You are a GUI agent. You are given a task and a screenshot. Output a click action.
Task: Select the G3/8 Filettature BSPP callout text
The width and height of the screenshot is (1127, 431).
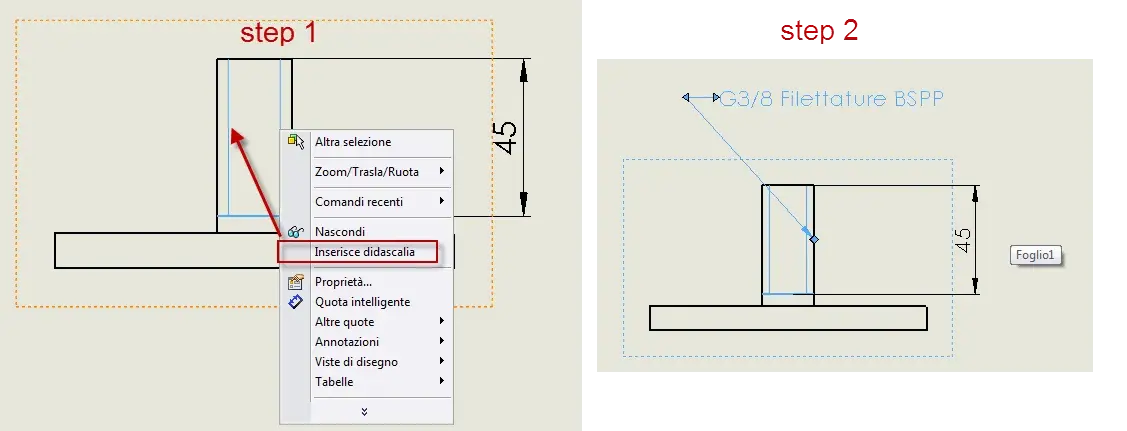[x=832, y=98]
